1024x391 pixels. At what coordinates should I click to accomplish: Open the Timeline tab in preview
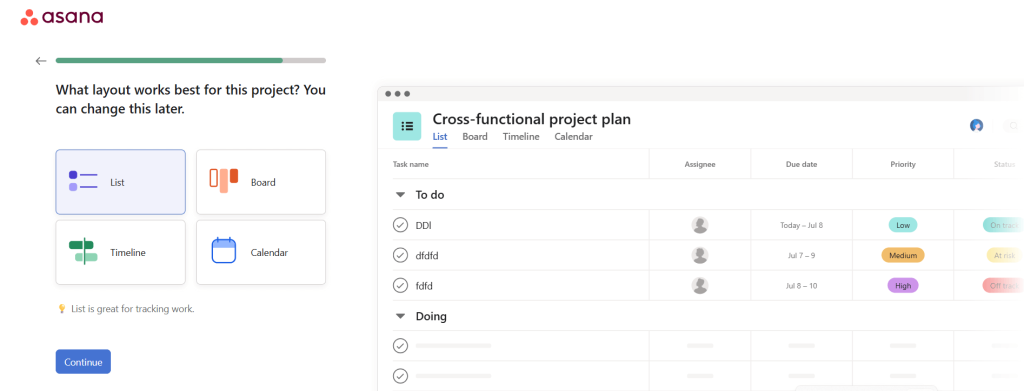(x=521, y=137)
